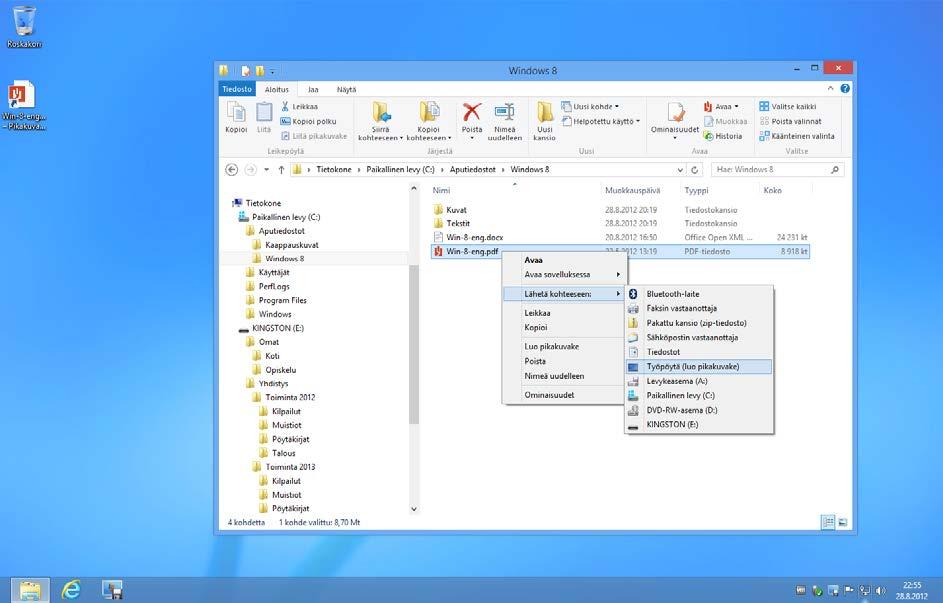Screen dimensions: 943x603
Task: Open Siirrä kohteeseen dropdown
Action: [380, 121]
